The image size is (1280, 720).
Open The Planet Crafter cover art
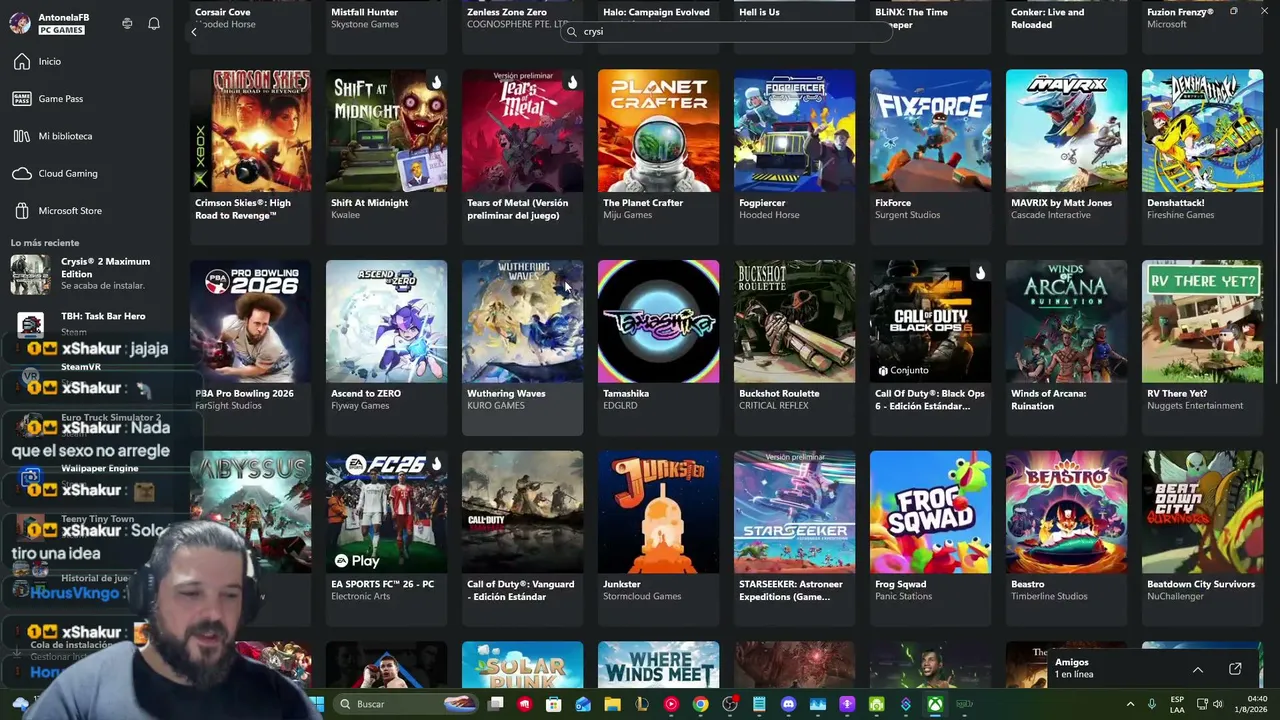coord(658,131)
